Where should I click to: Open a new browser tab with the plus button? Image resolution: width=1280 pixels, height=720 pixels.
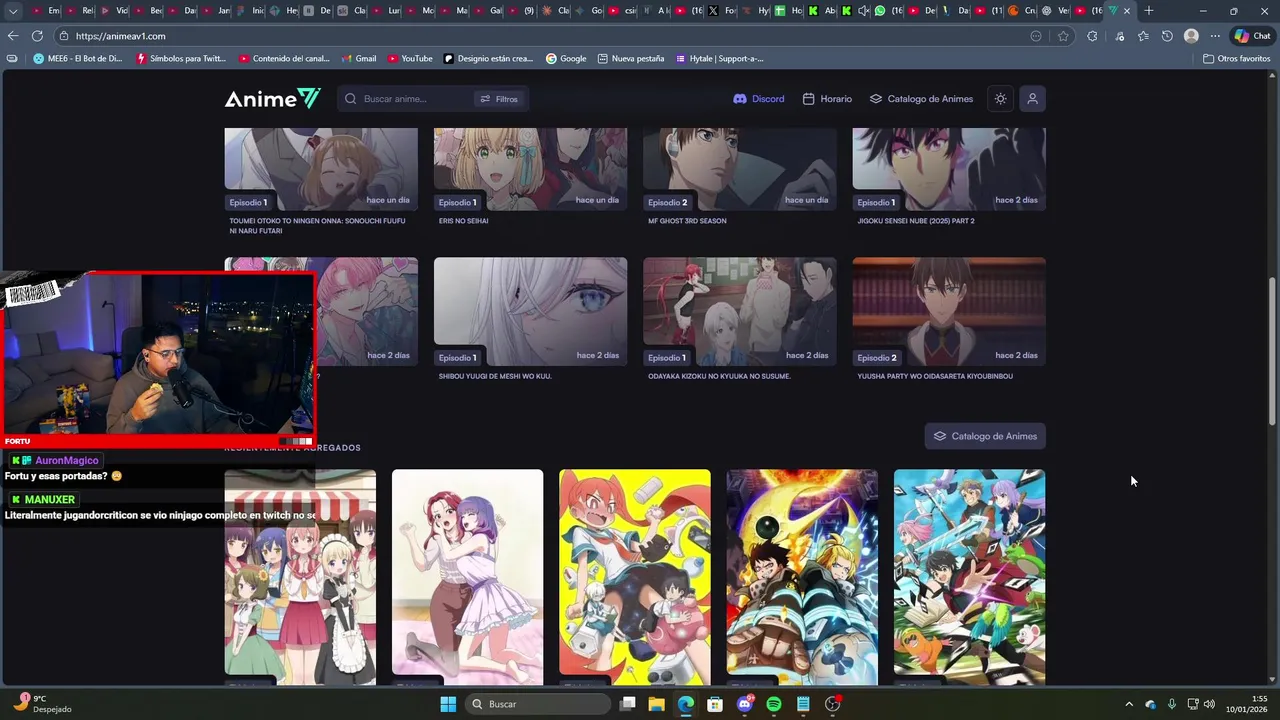click(1148, 11)
